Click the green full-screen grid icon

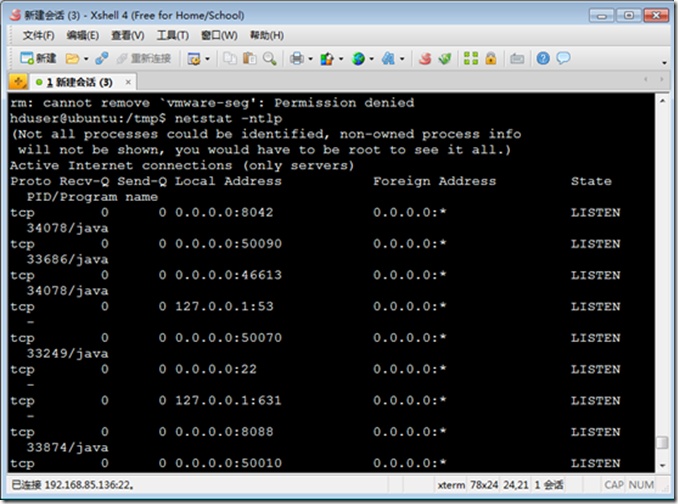[470, 58]
